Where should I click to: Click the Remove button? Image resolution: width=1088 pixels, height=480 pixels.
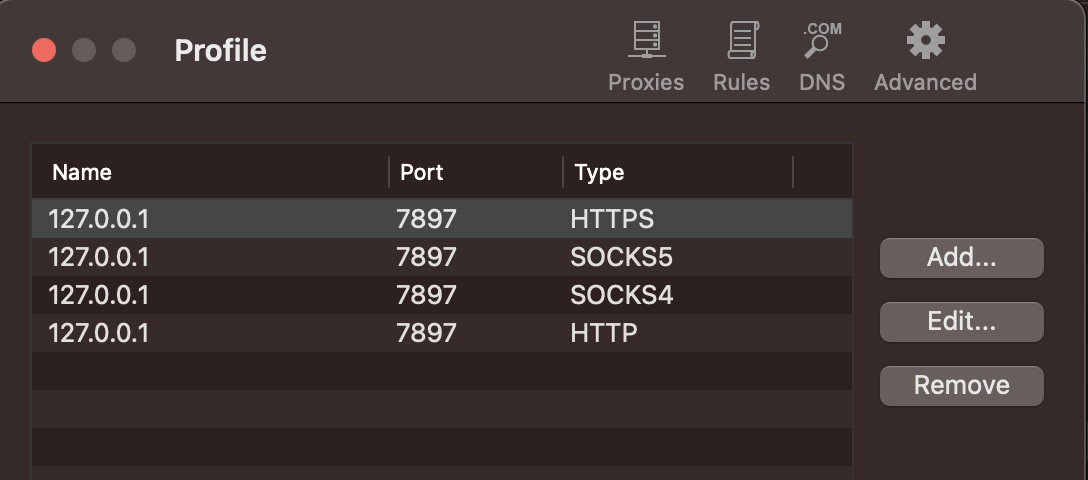coord(962,386)
